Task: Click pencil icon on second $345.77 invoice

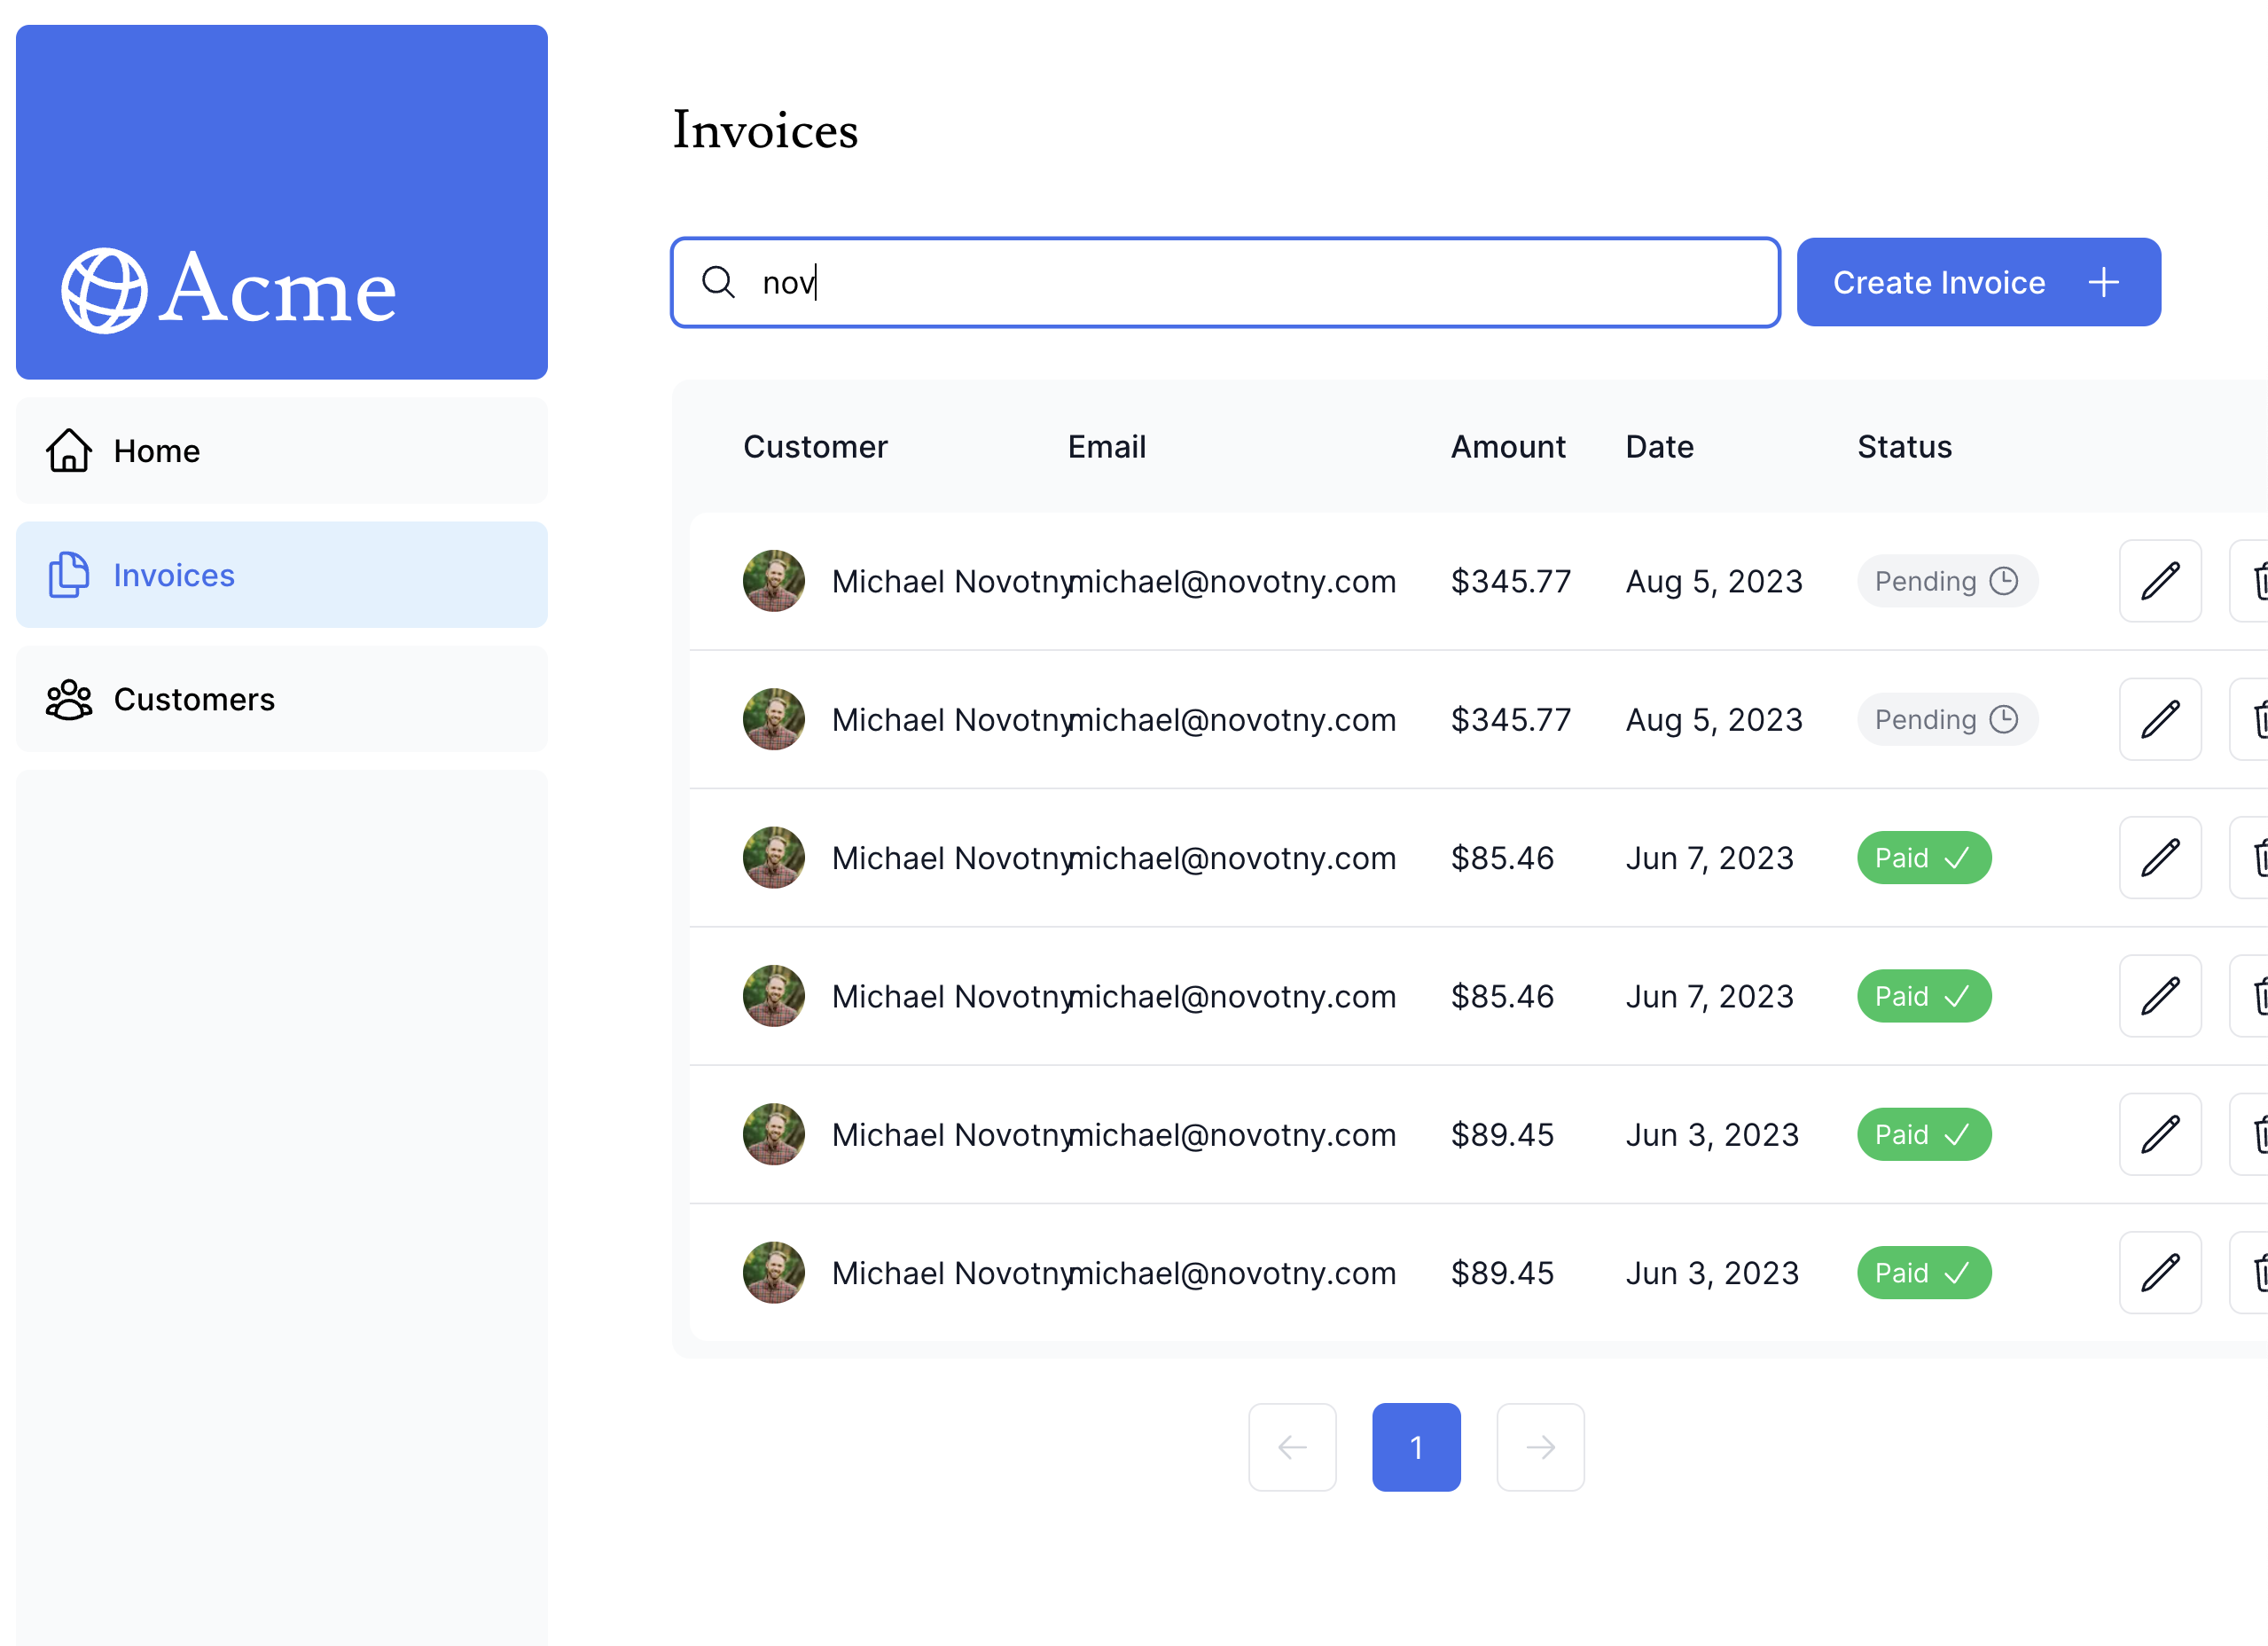Action: (x=2159, y=719)
